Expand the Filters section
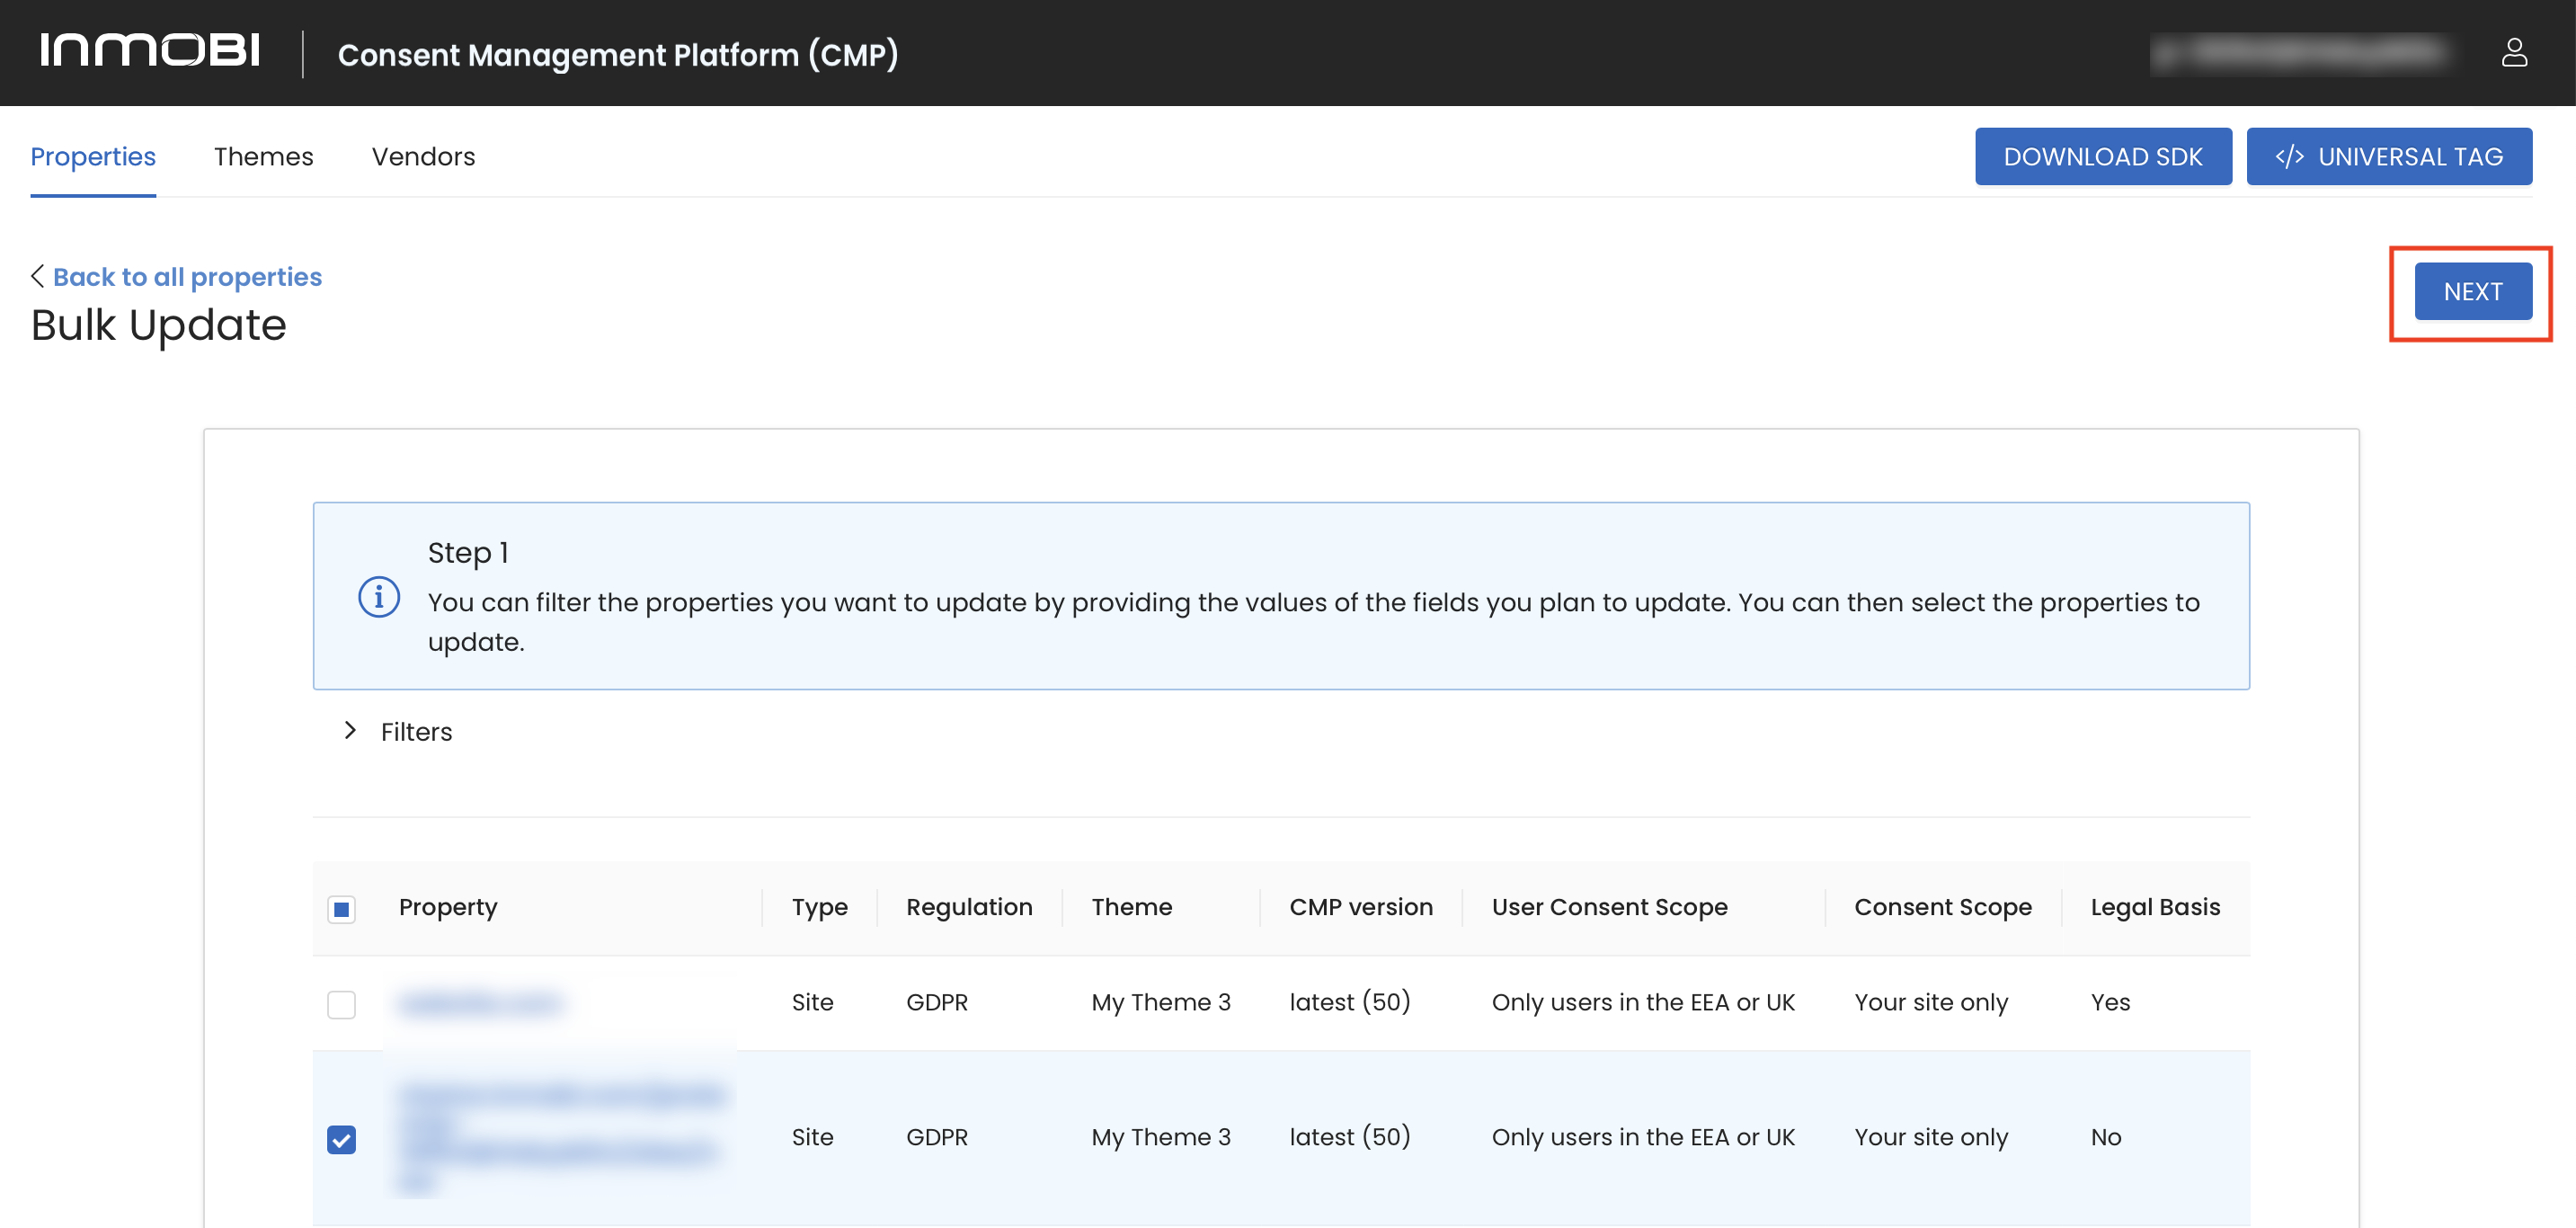 pyautogui.click(x=398, y=731)
